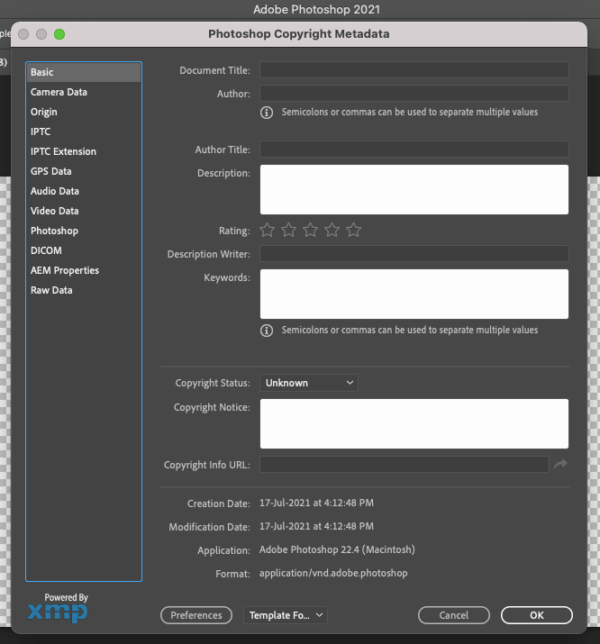
Task: Select the Basic category in sidebar
Action: click(x=84, y=72)
